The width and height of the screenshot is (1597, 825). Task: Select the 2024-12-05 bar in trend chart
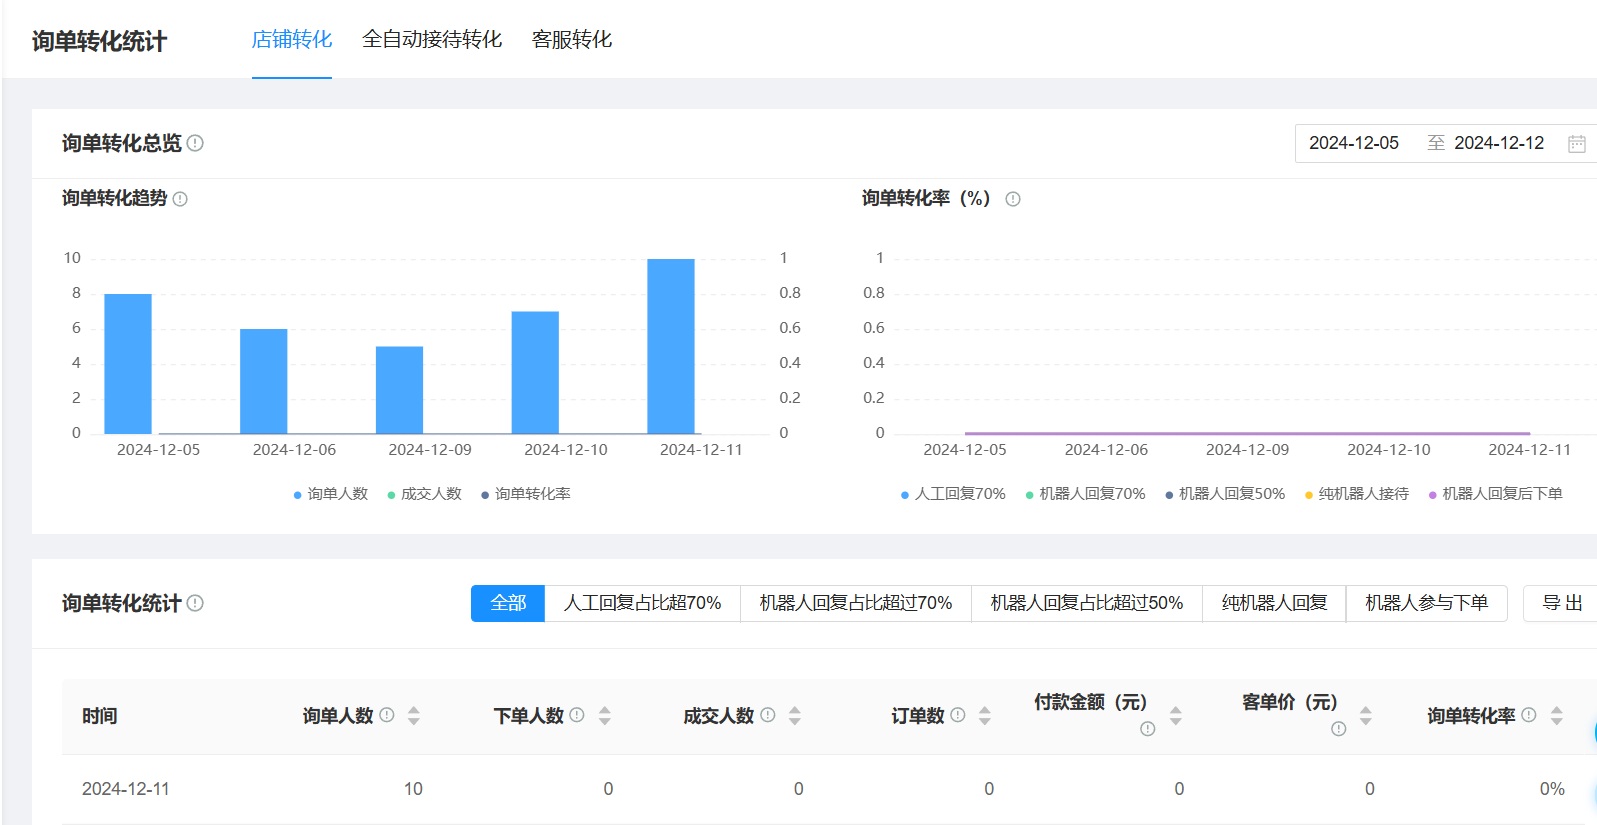pyautogui.click(x=128, y=364)
